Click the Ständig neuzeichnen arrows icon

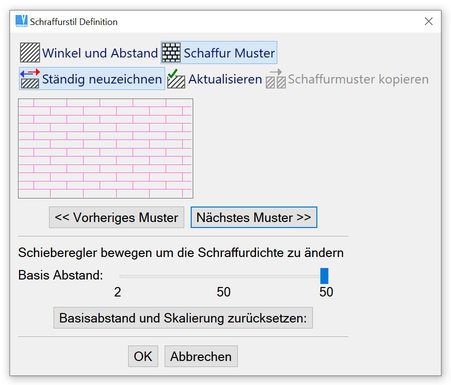click(30, 79)
